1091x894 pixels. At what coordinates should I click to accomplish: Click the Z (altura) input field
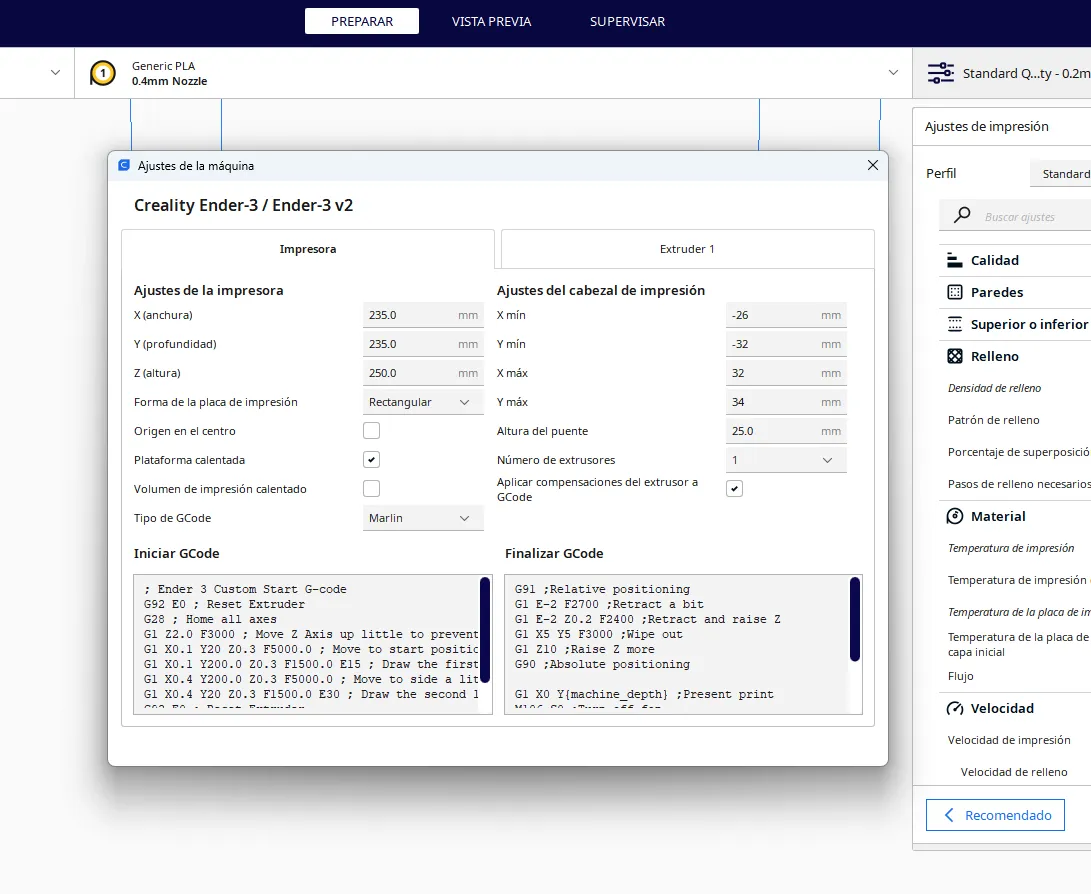click(423, 373)
